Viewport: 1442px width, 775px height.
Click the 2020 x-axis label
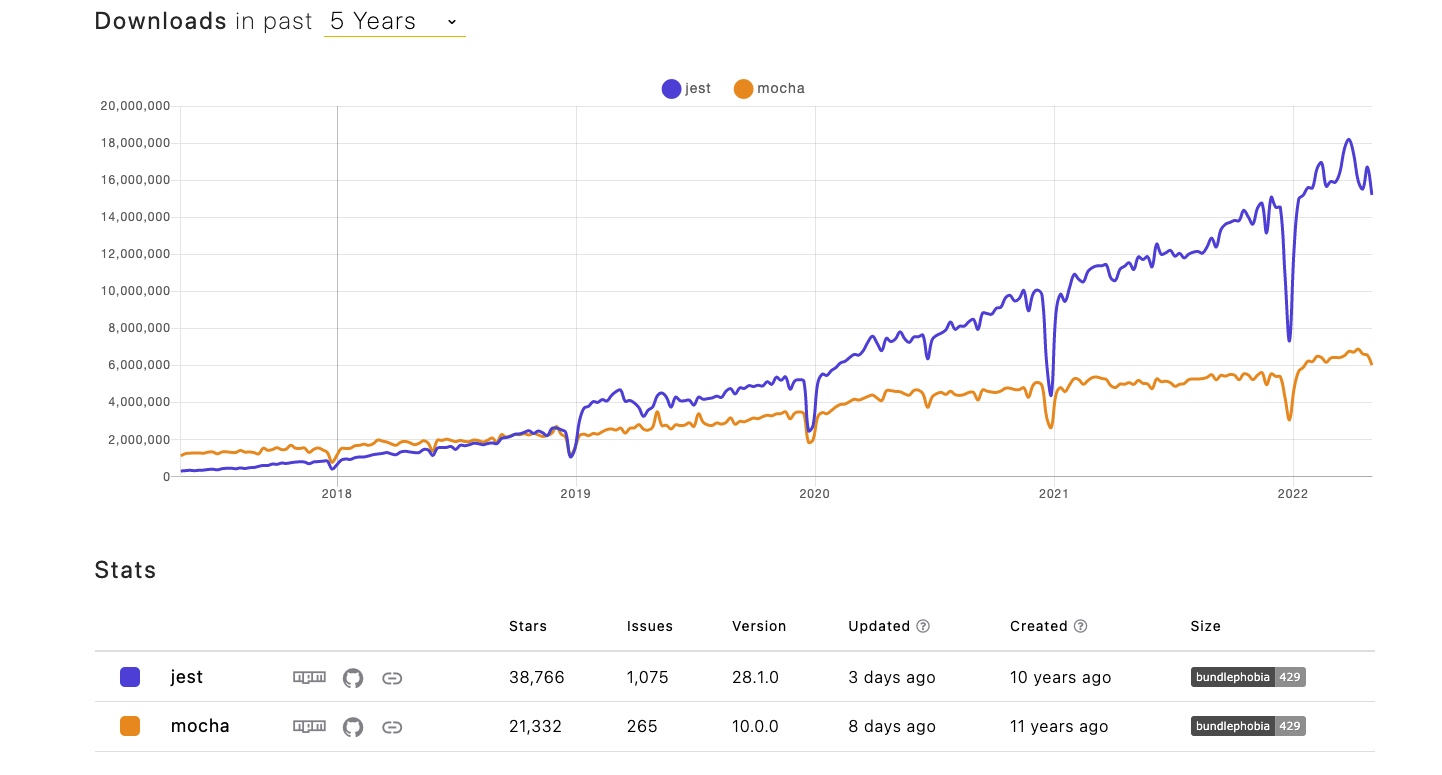[x=815, y=493]
